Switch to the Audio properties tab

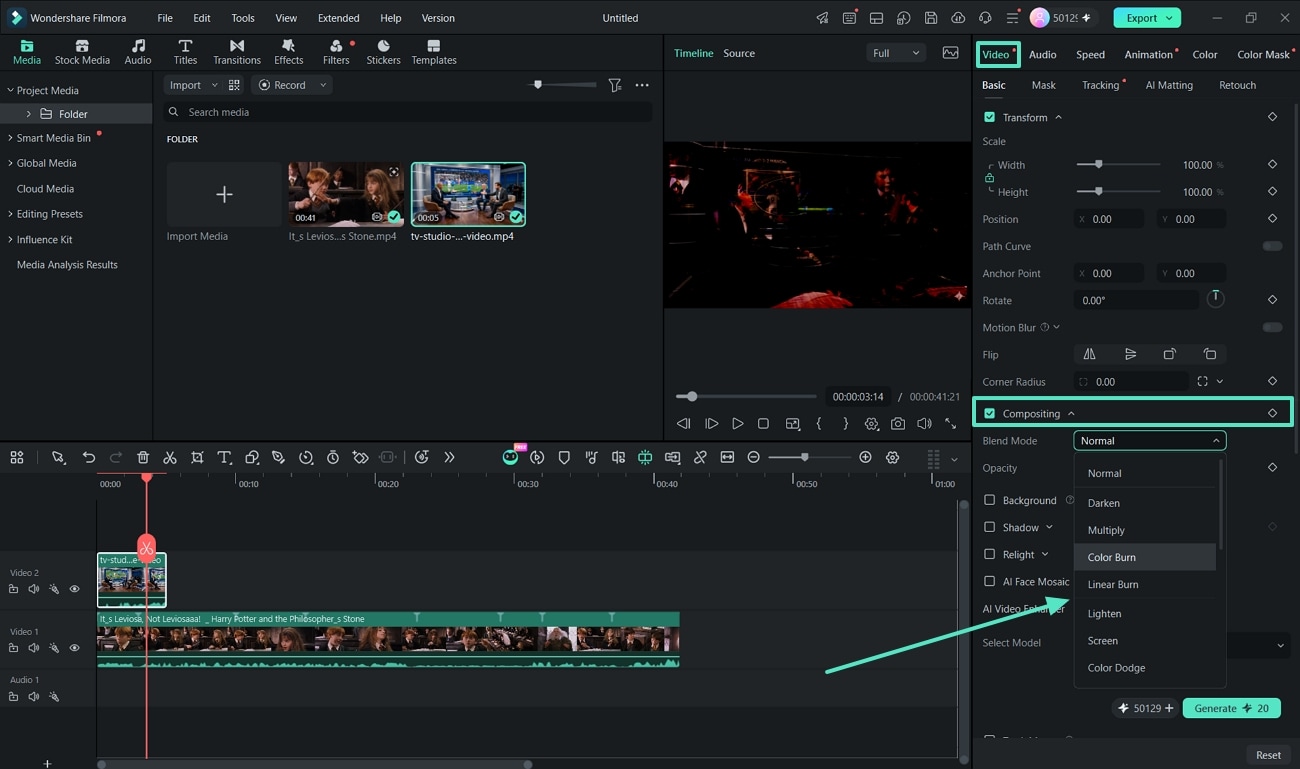point(1043,54)
